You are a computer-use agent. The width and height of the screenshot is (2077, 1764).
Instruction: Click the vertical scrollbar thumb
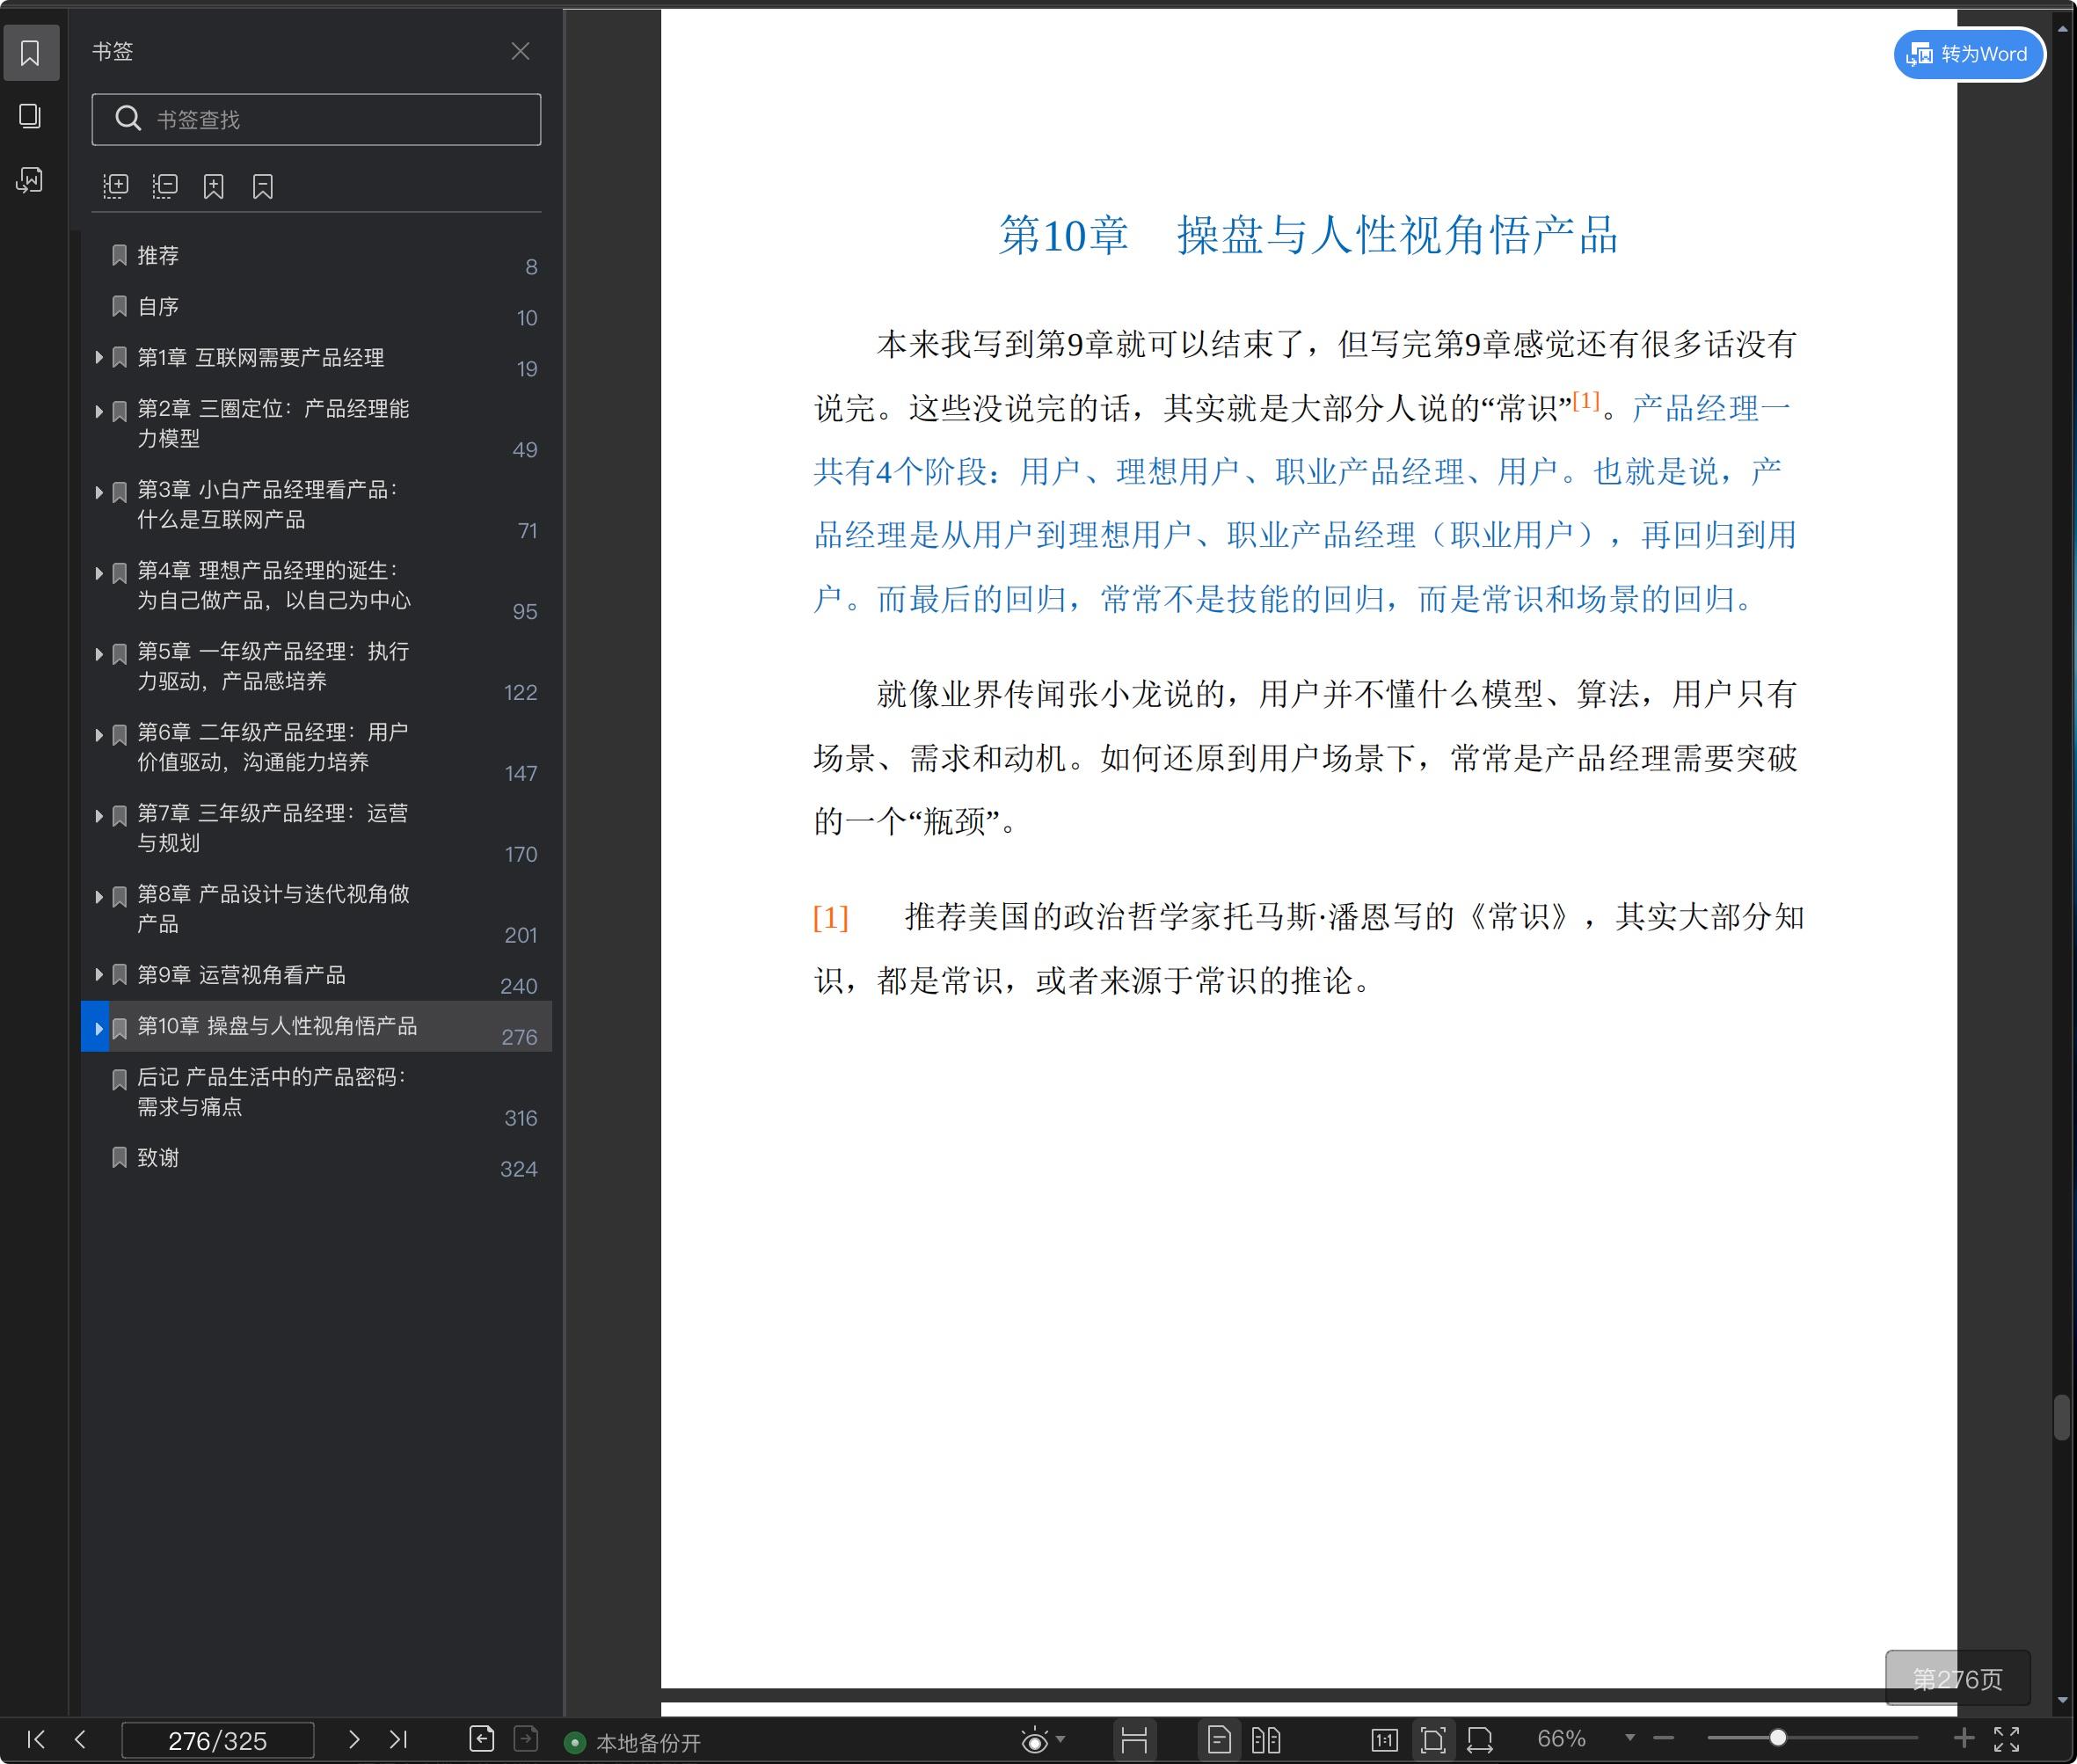(2061, 1417)
